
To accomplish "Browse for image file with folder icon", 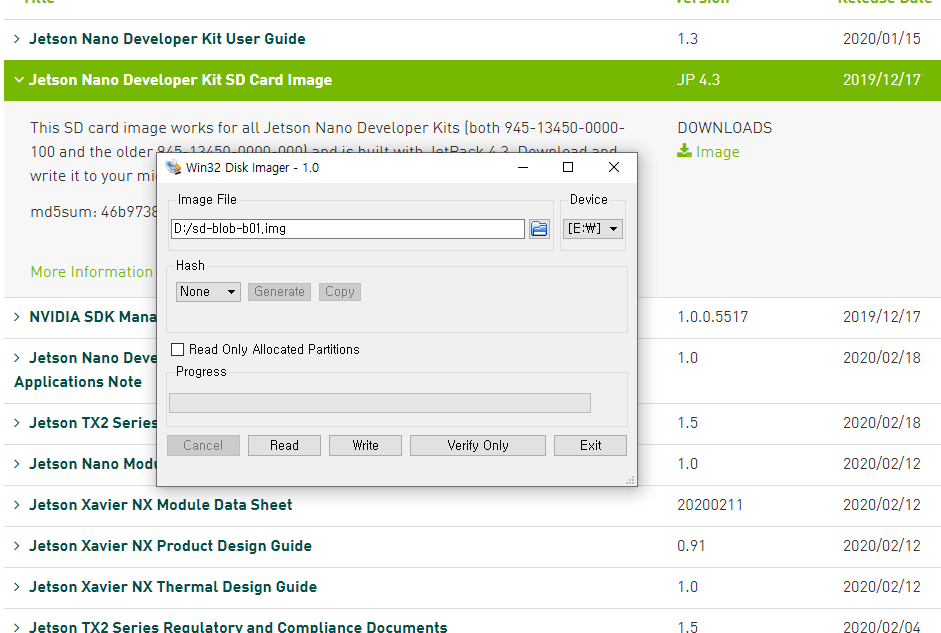I will pyautogui.click(x=539, y=229).
